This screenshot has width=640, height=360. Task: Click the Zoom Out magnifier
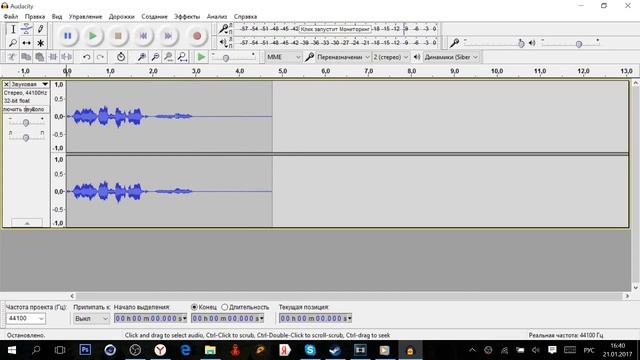155,57
